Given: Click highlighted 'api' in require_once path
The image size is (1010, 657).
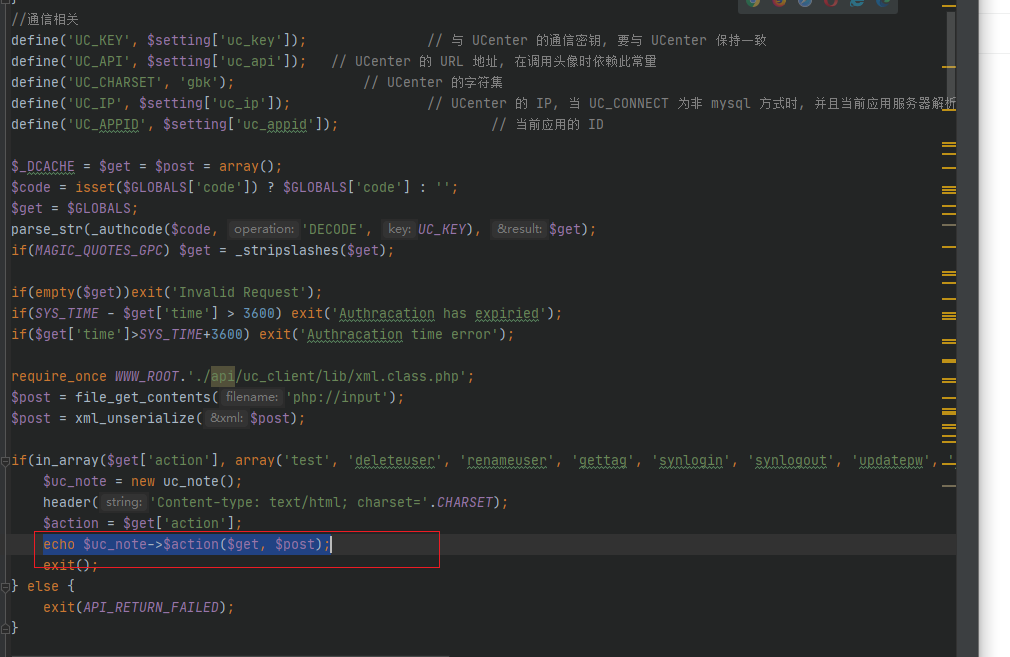Looking at the screenshot, I should point(223,376).
